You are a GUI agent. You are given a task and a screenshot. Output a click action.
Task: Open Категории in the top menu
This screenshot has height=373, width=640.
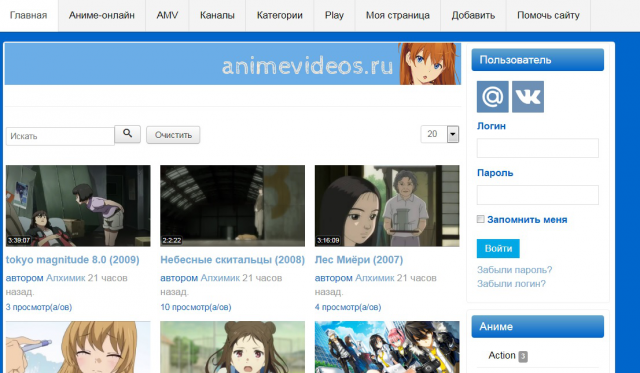[x=280, y=16]
